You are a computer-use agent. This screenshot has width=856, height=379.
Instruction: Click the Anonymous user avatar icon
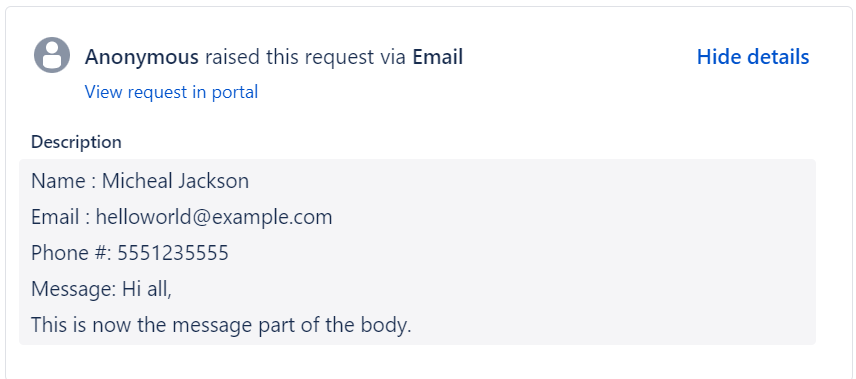pyautogui.click(x=52, y=55)
